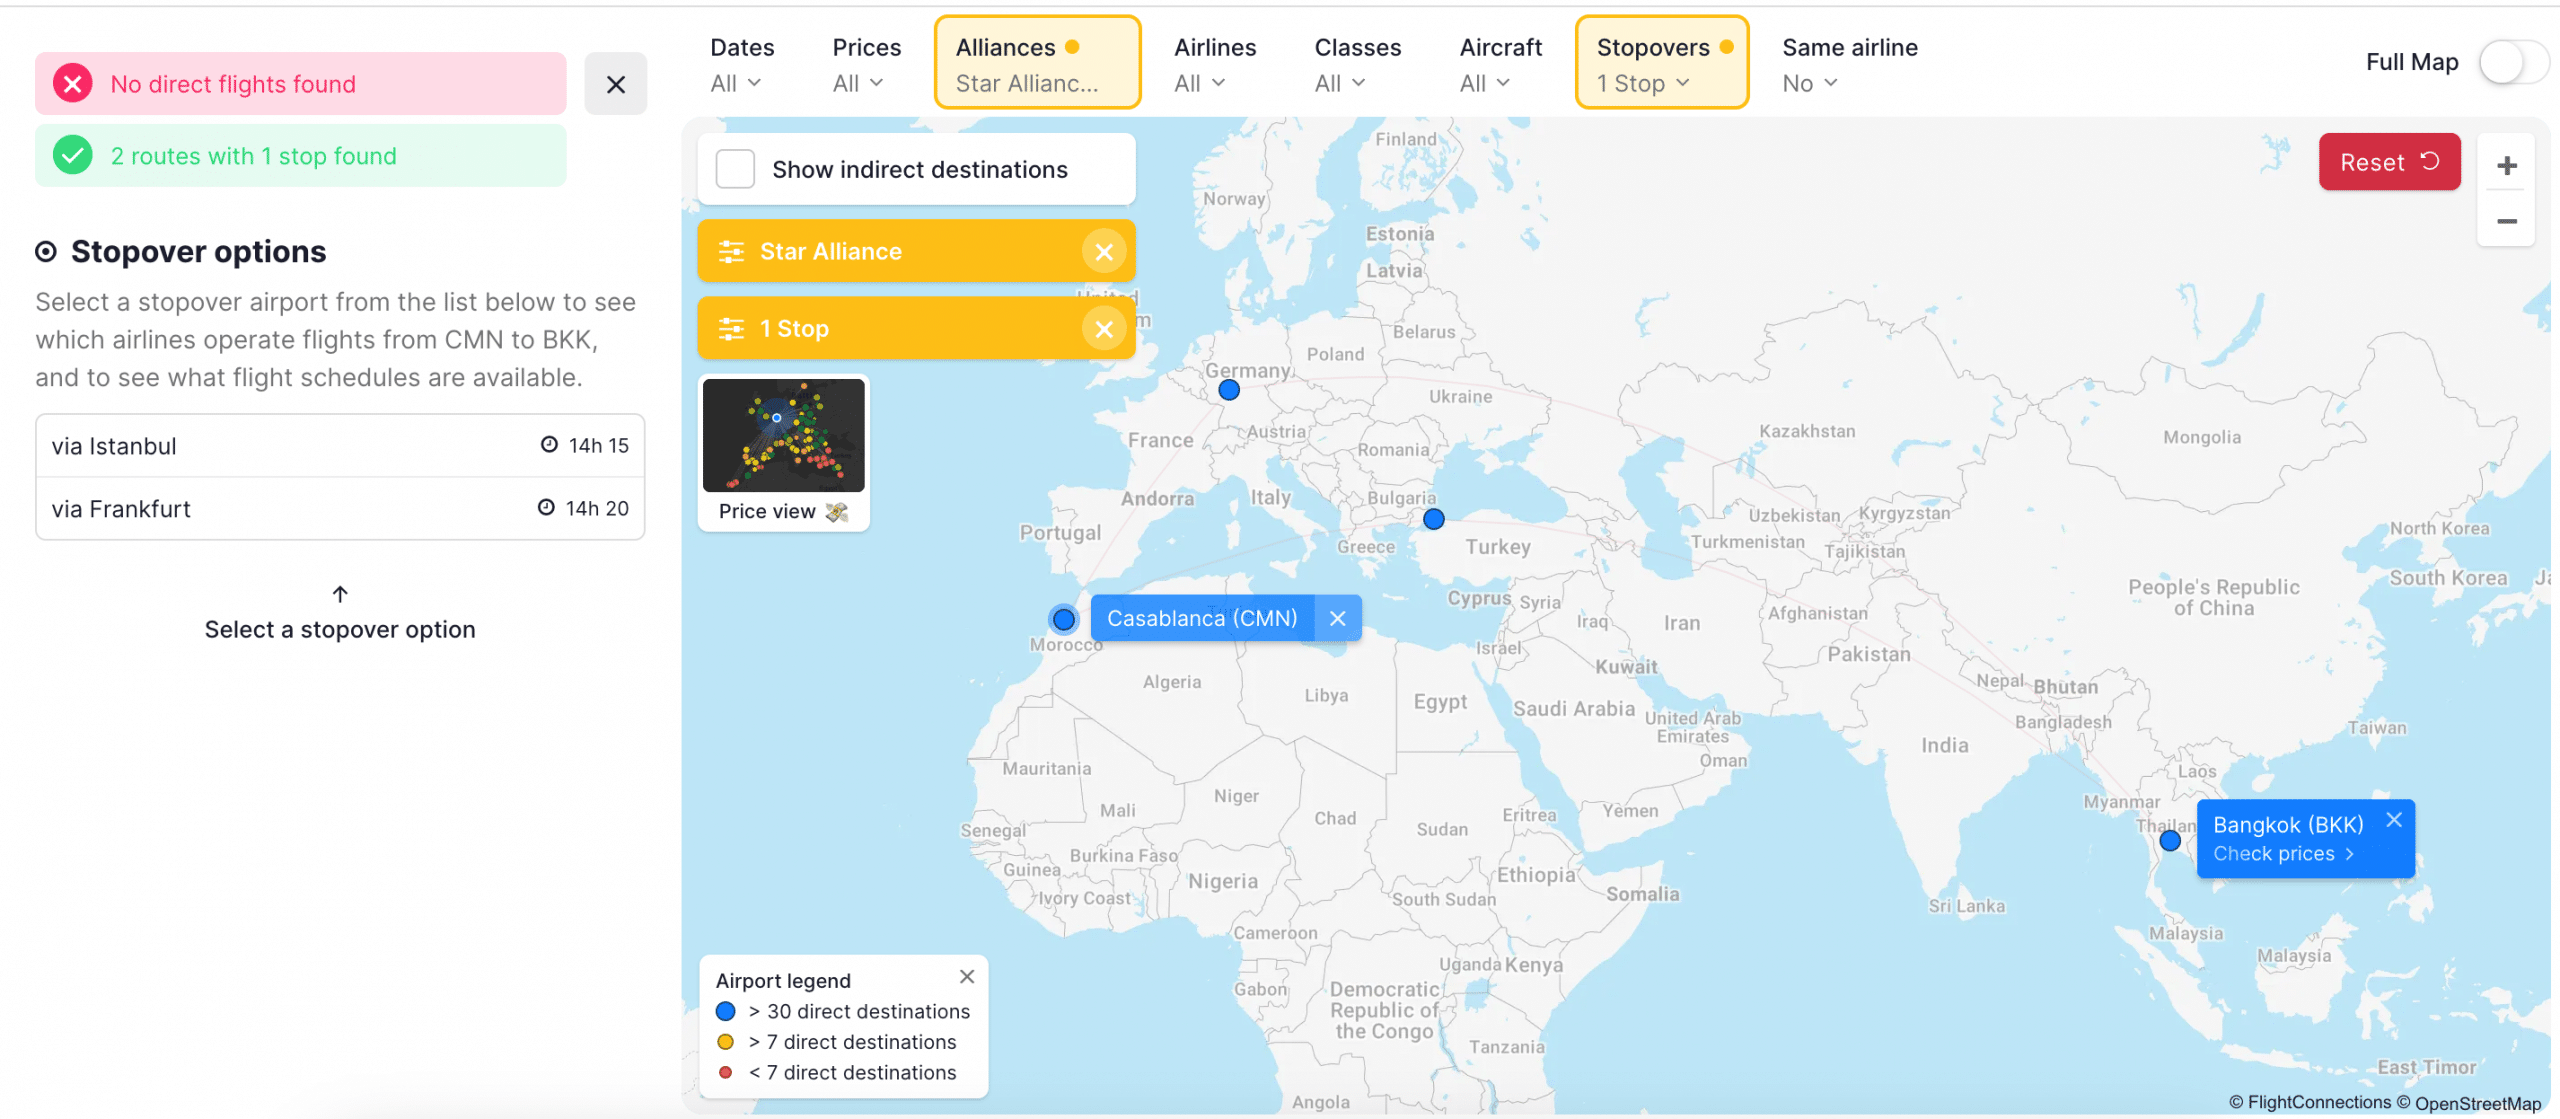Click Check prices link for Bangkok
This screenshot has height=1119, width=2560.
(2282, 854)
